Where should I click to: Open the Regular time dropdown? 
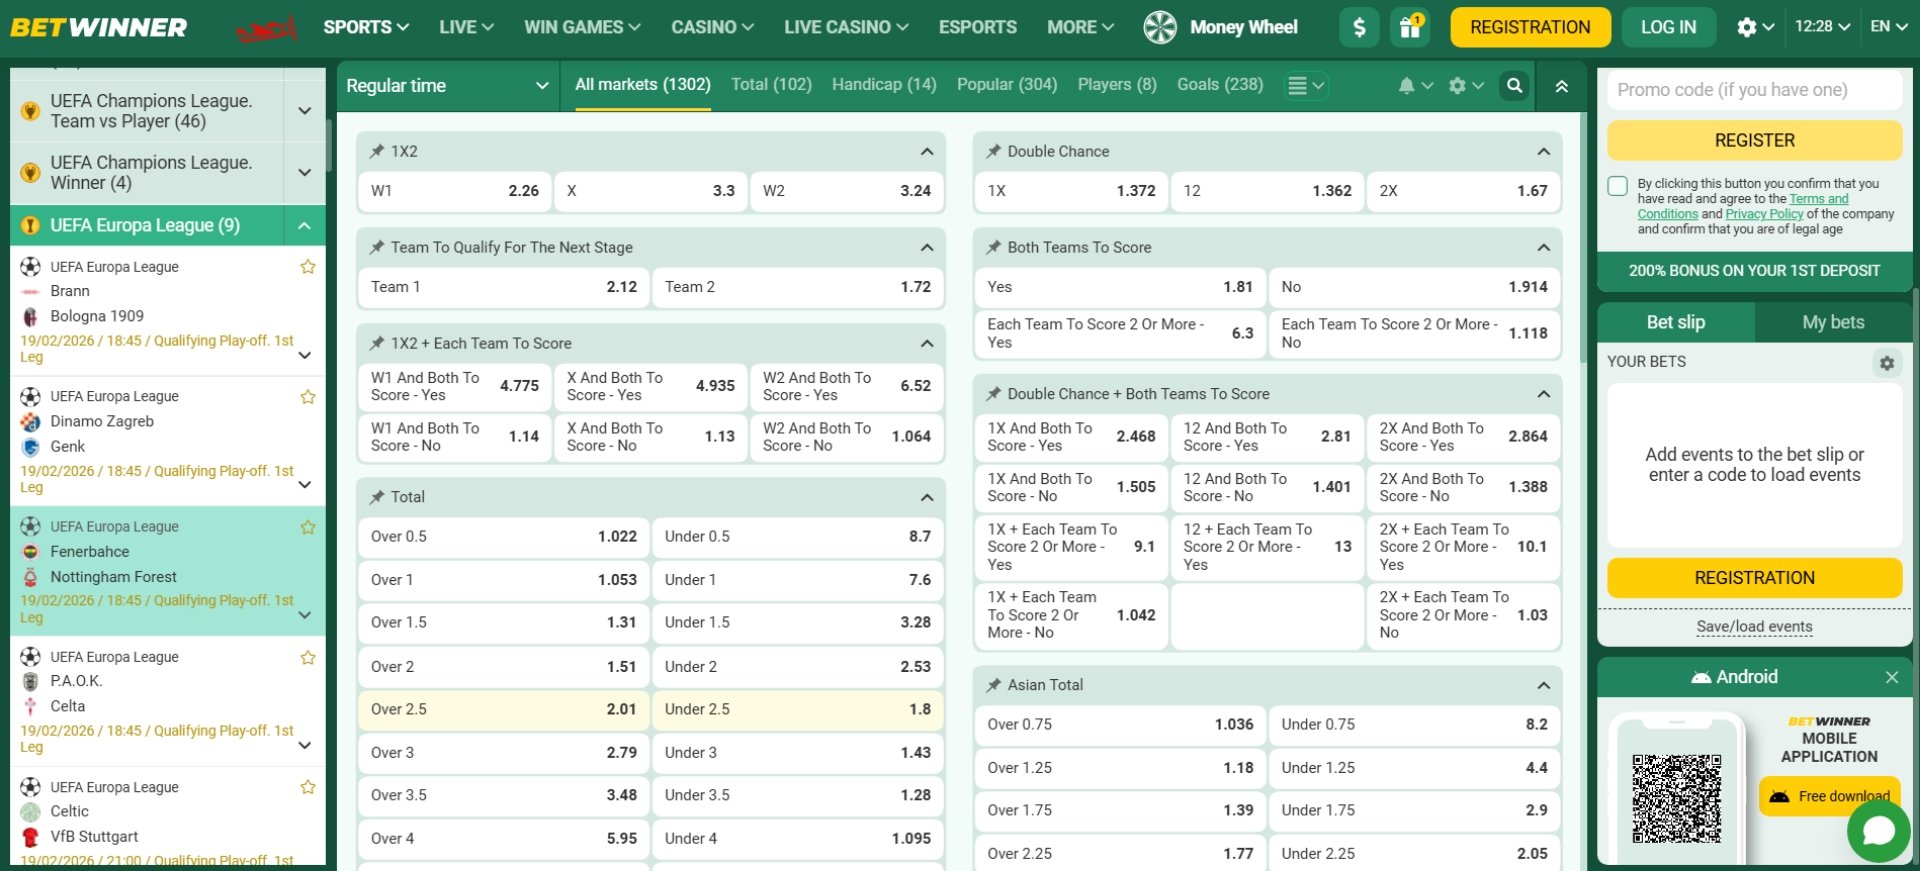447,86
